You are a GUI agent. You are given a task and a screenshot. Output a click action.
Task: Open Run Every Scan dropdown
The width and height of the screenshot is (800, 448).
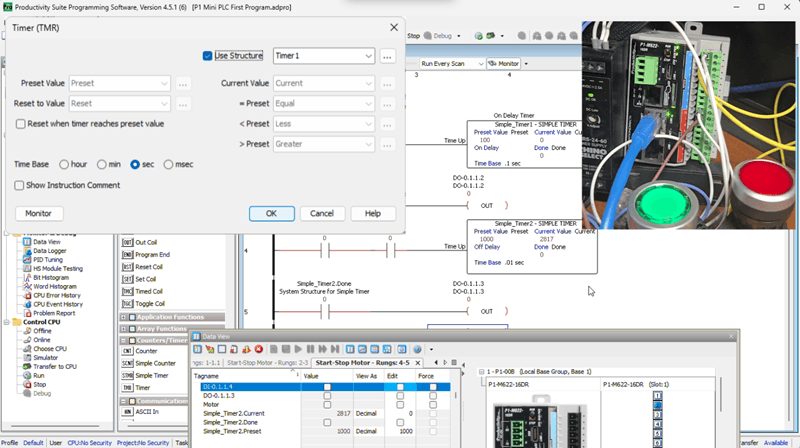(481, 64)
